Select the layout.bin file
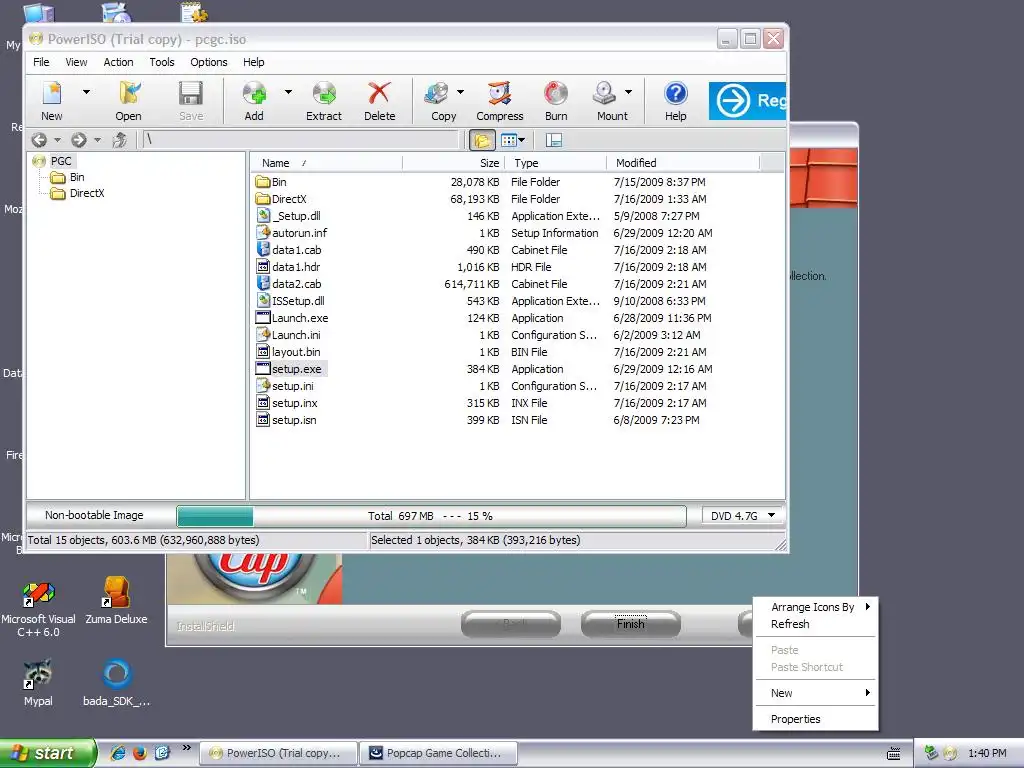 coord(296,352)
